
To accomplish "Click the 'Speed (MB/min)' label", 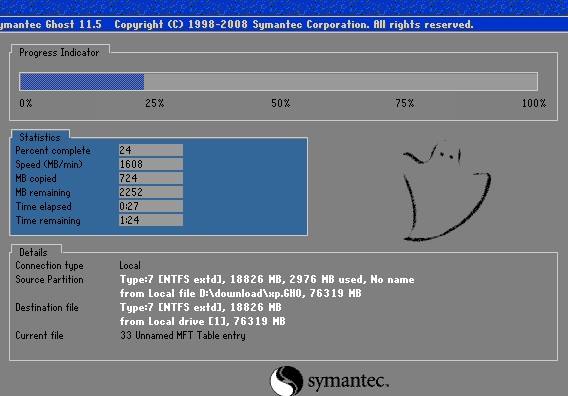I will 49,164.
